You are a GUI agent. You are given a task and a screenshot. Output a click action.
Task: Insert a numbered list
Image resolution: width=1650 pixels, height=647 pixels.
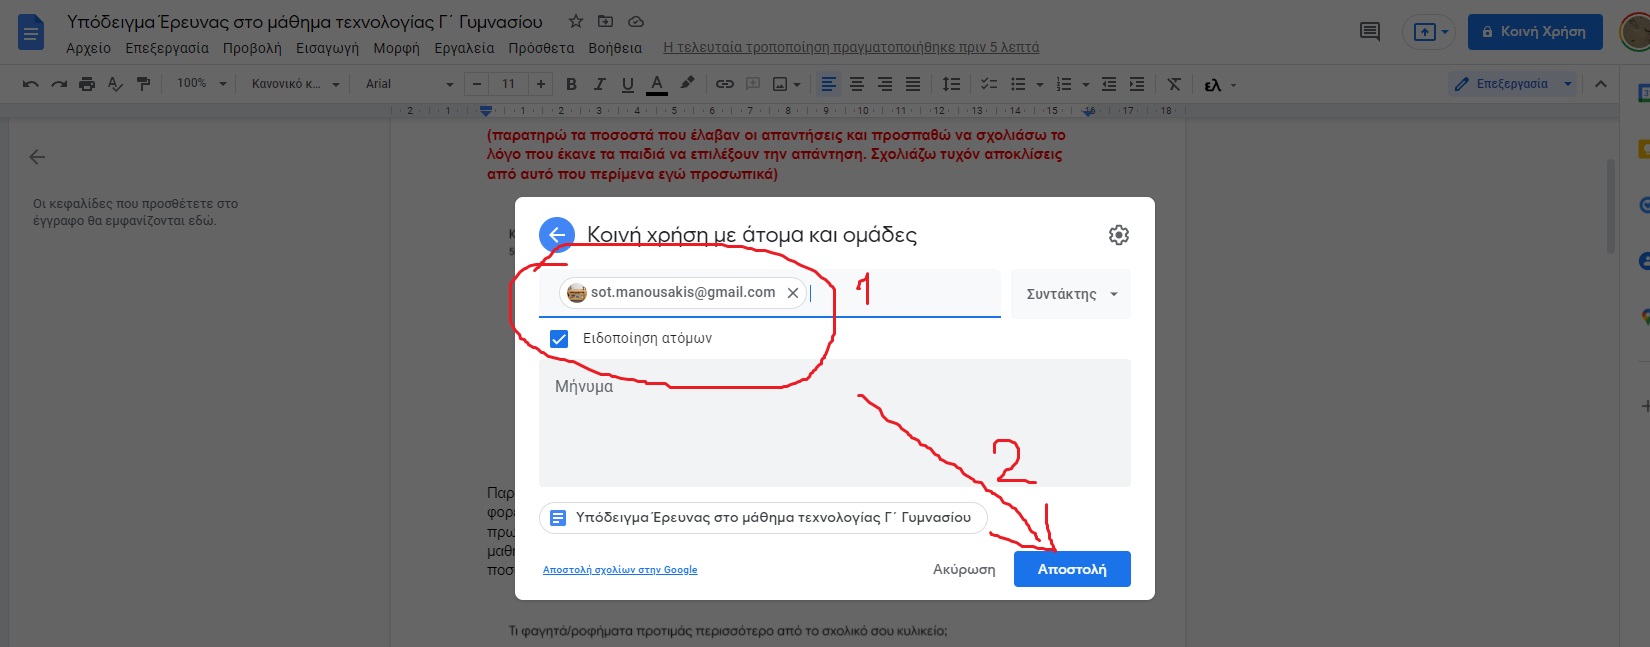pyautogui.click(x=1064, y=84)
